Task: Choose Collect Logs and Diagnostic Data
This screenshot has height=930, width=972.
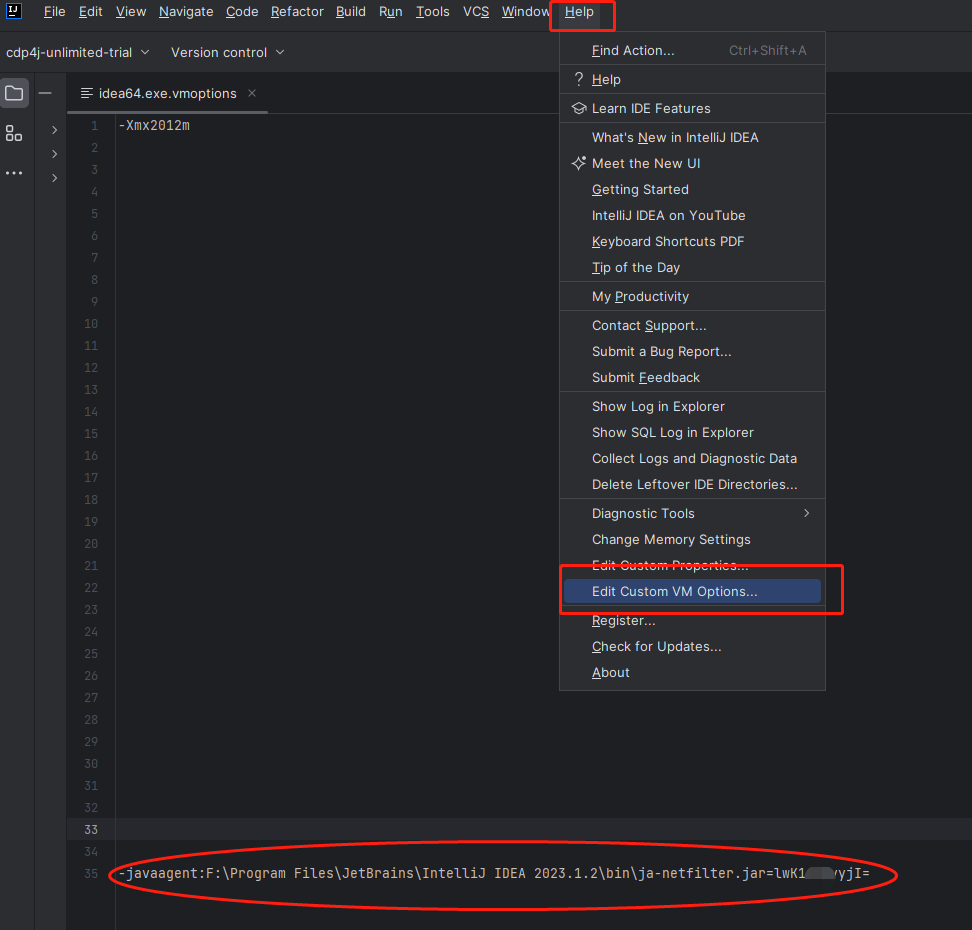Action: click(x=692, y=459)
